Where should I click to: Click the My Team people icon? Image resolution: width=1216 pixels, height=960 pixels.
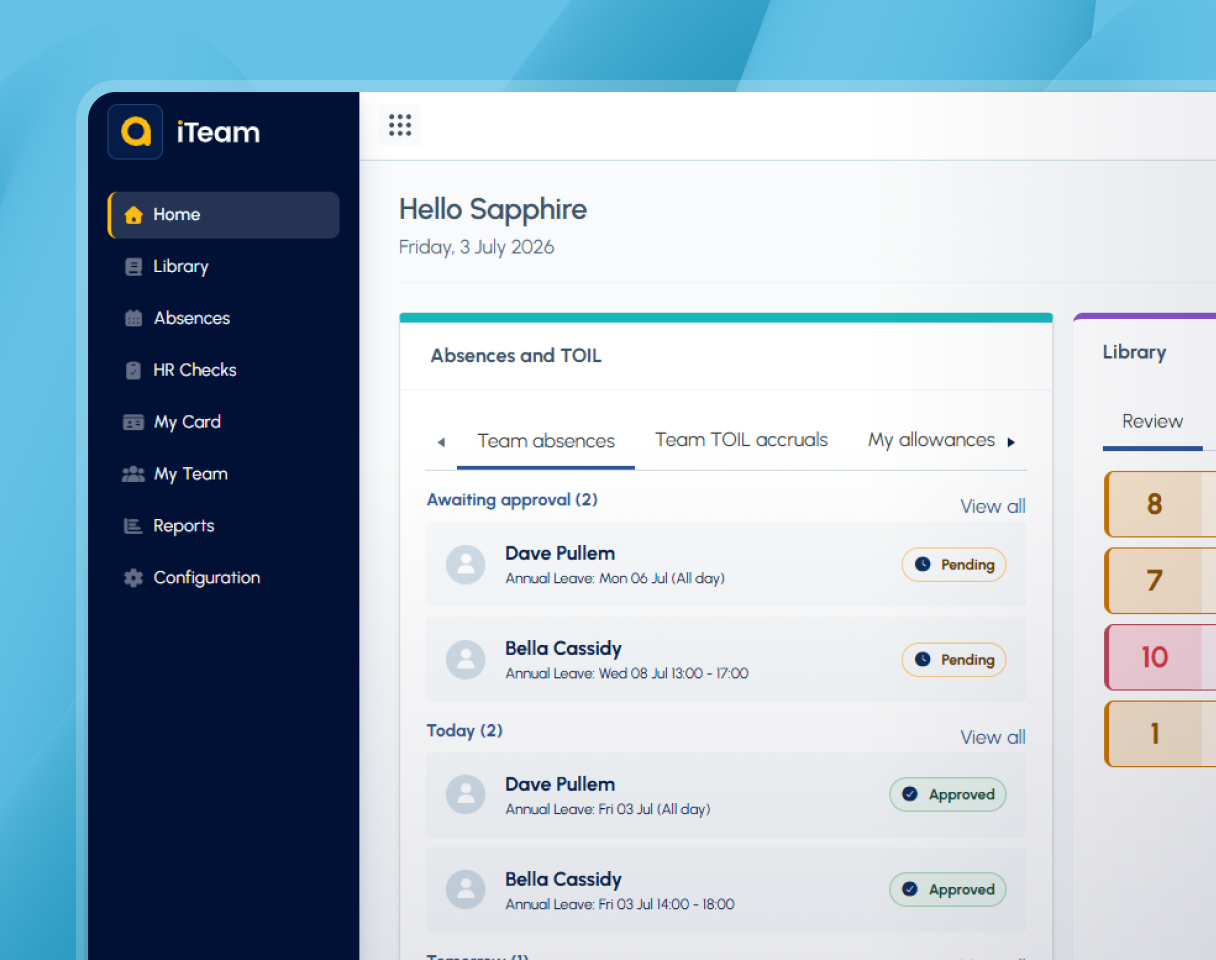click(x=133, y=474)
